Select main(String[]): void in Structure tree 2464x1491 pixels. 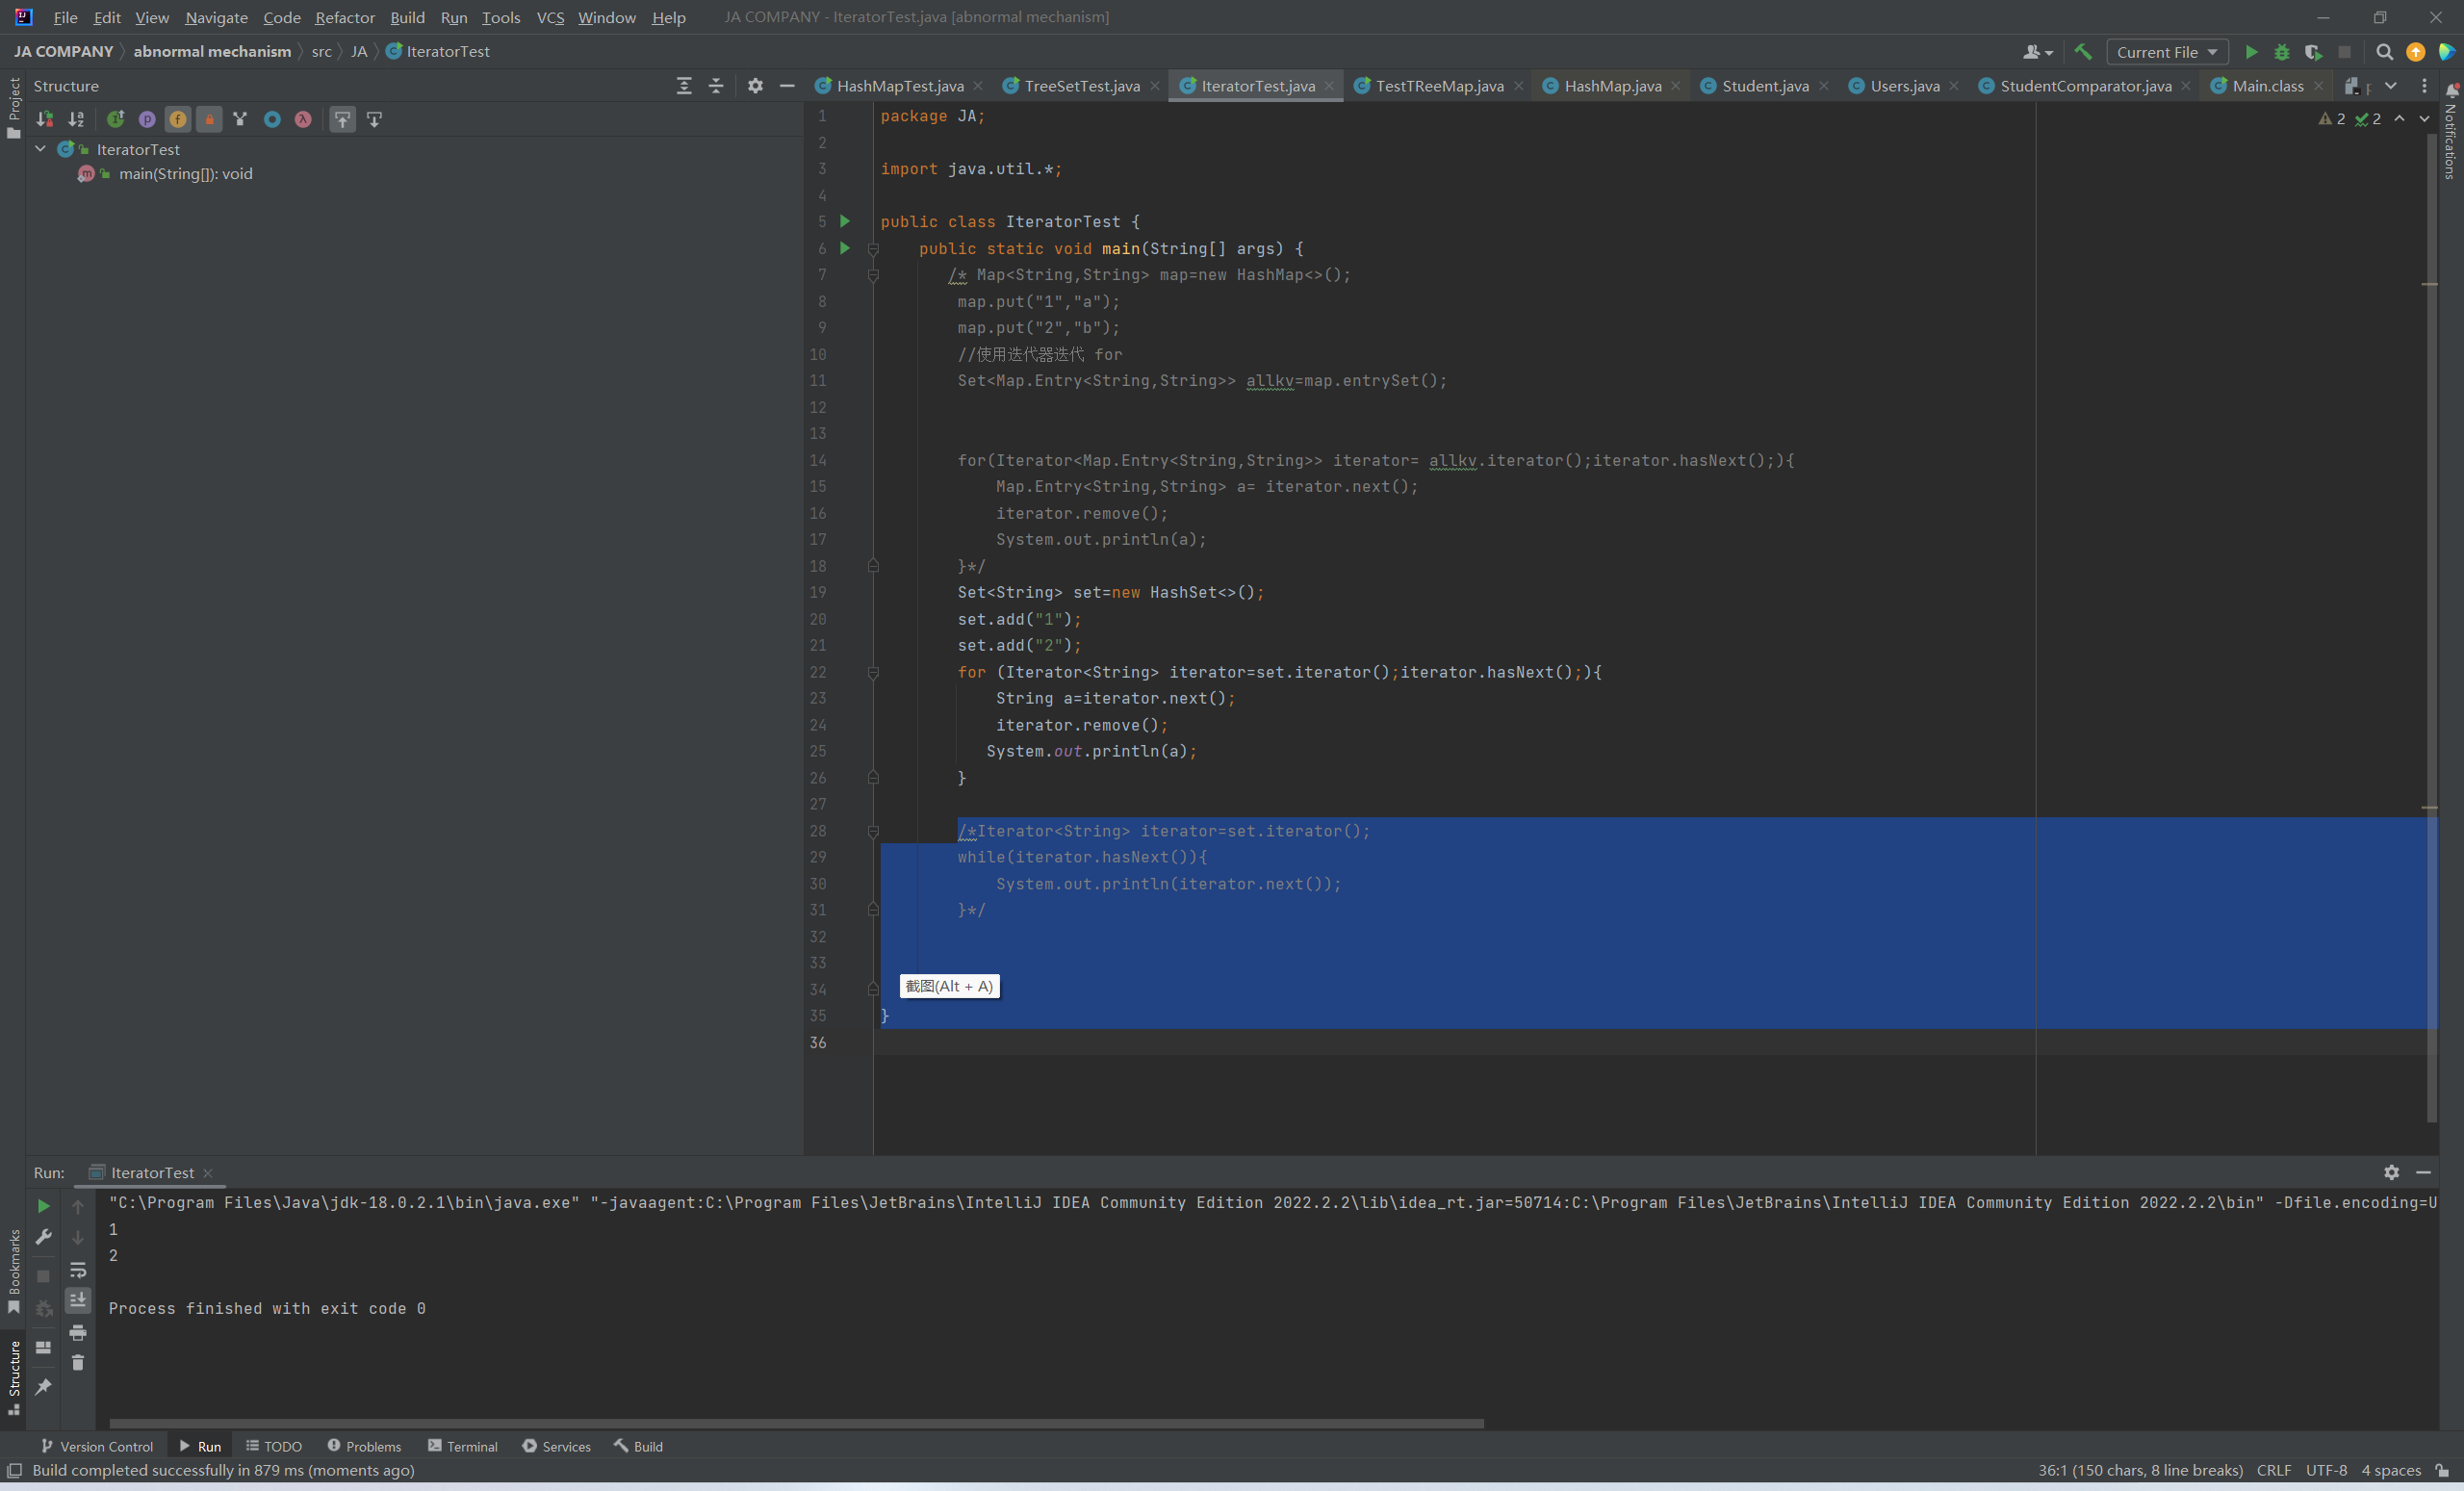[185, 174]
